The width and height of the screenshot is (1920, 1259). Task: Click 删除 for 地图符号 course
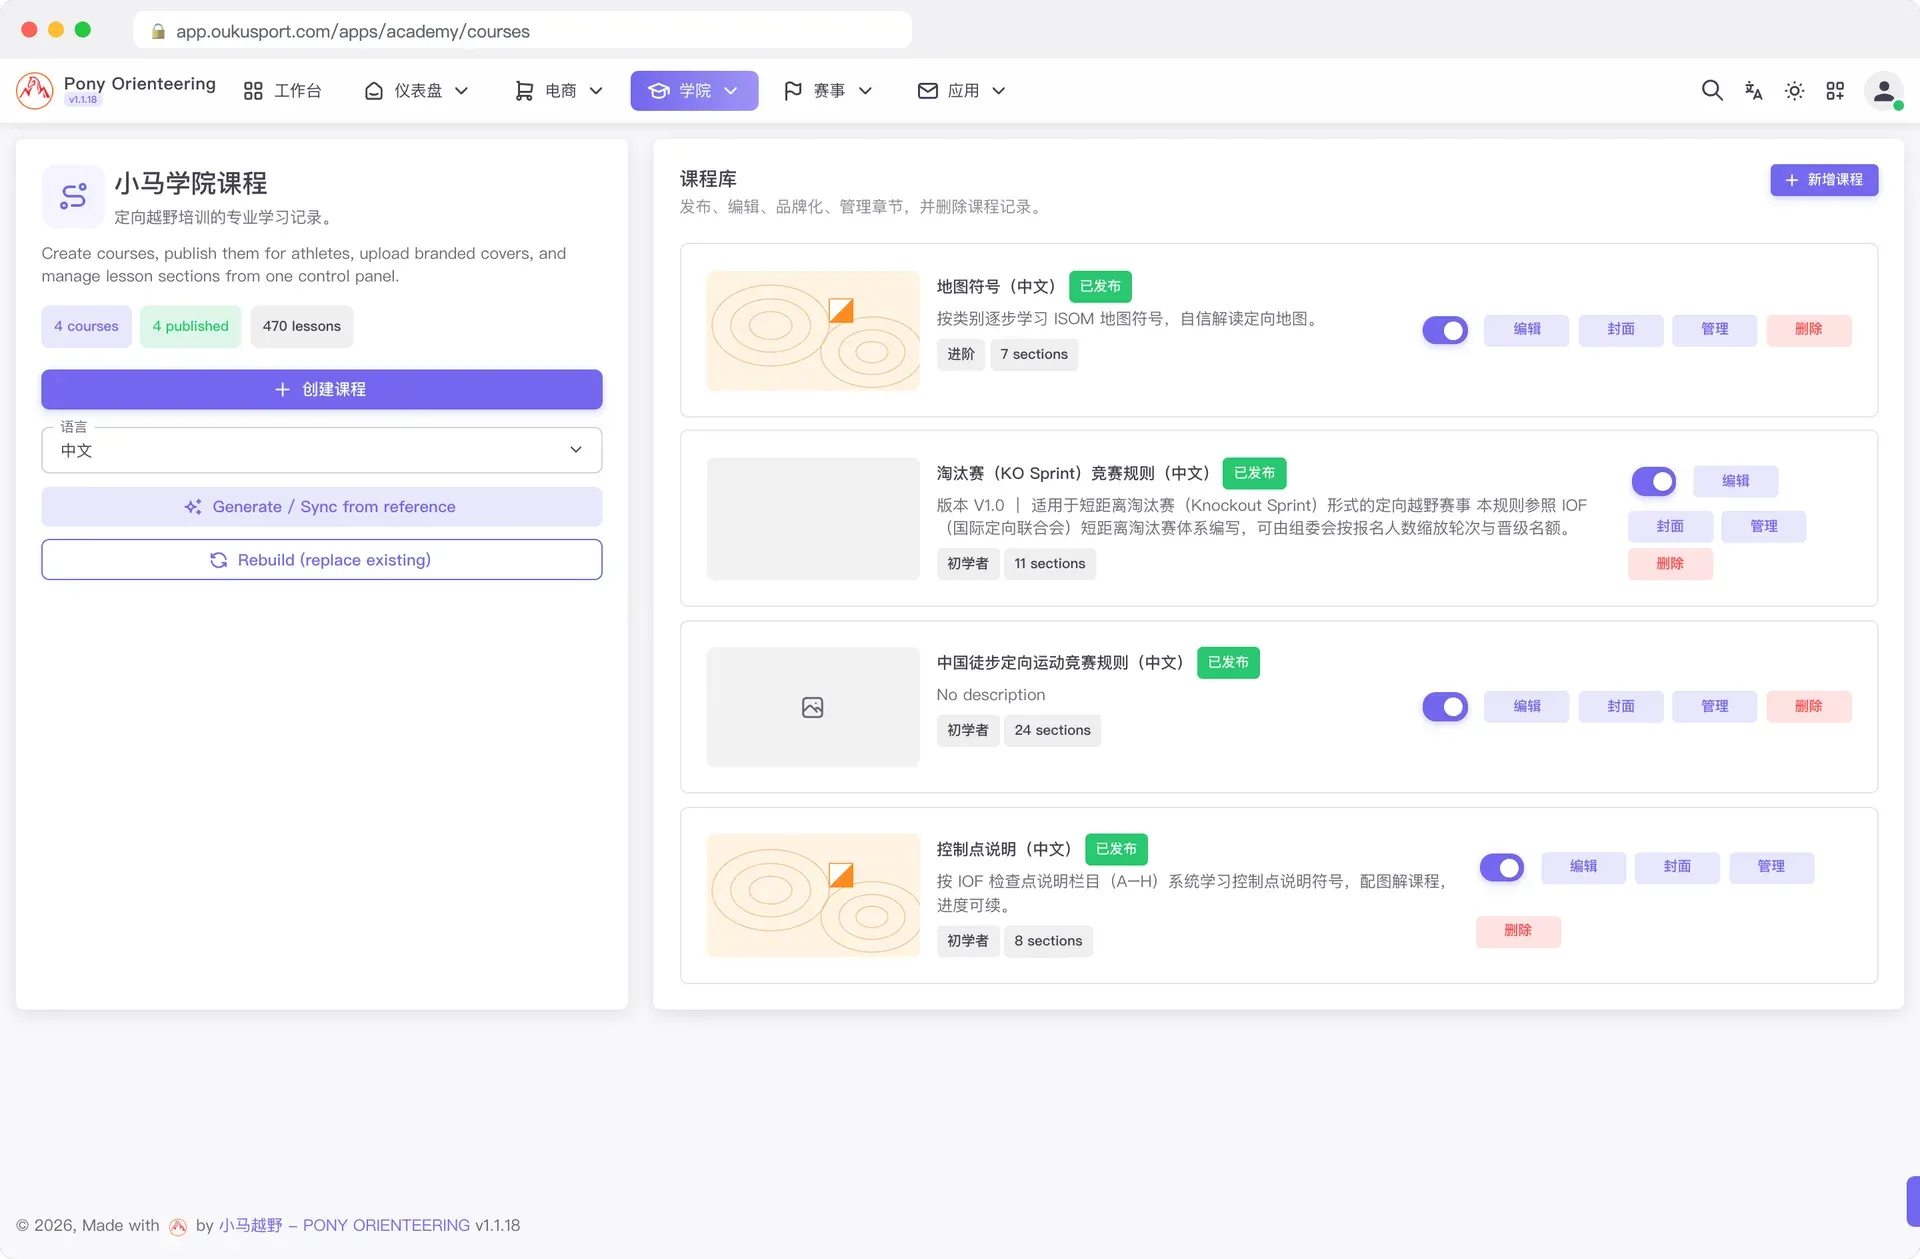[x=1808, y=330]
